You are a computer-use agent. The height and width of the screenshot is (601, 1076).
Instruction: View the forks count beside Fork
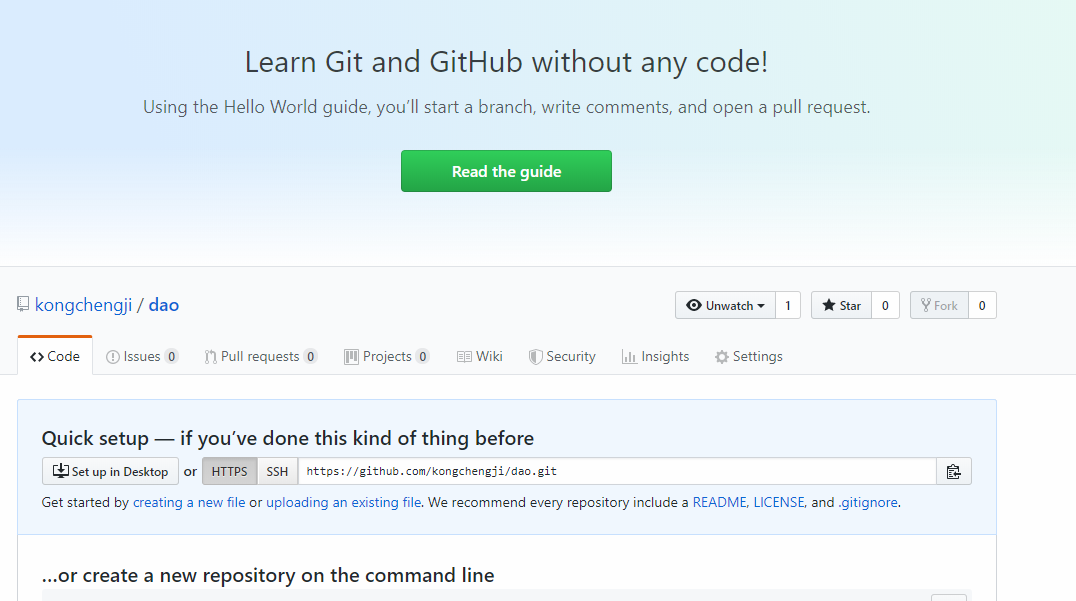[982, 305]
